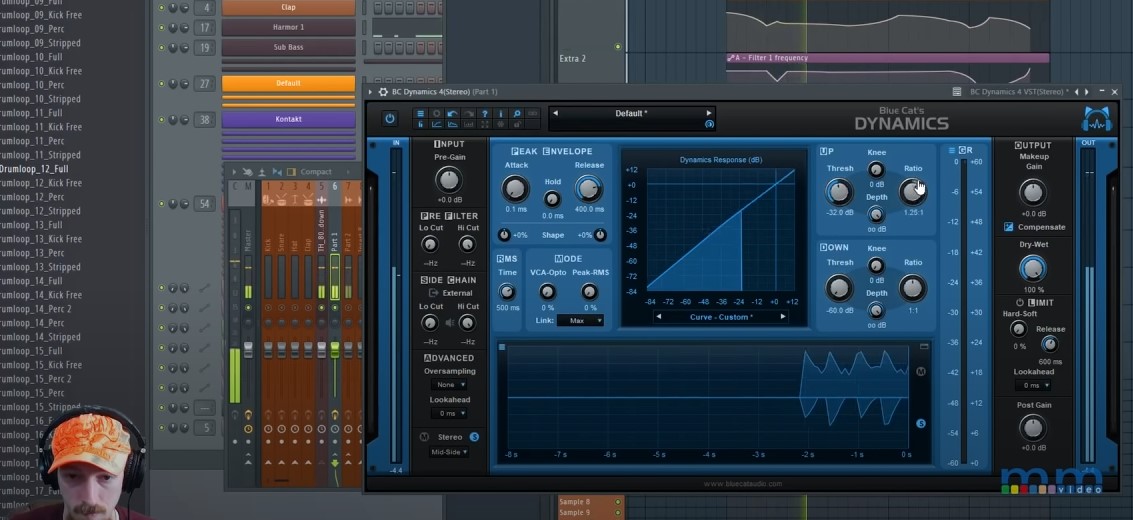The width and height of the screenshot is (1133, 520).
Task: Click the Pre-Gain knob
Action: tap(449, 180)
